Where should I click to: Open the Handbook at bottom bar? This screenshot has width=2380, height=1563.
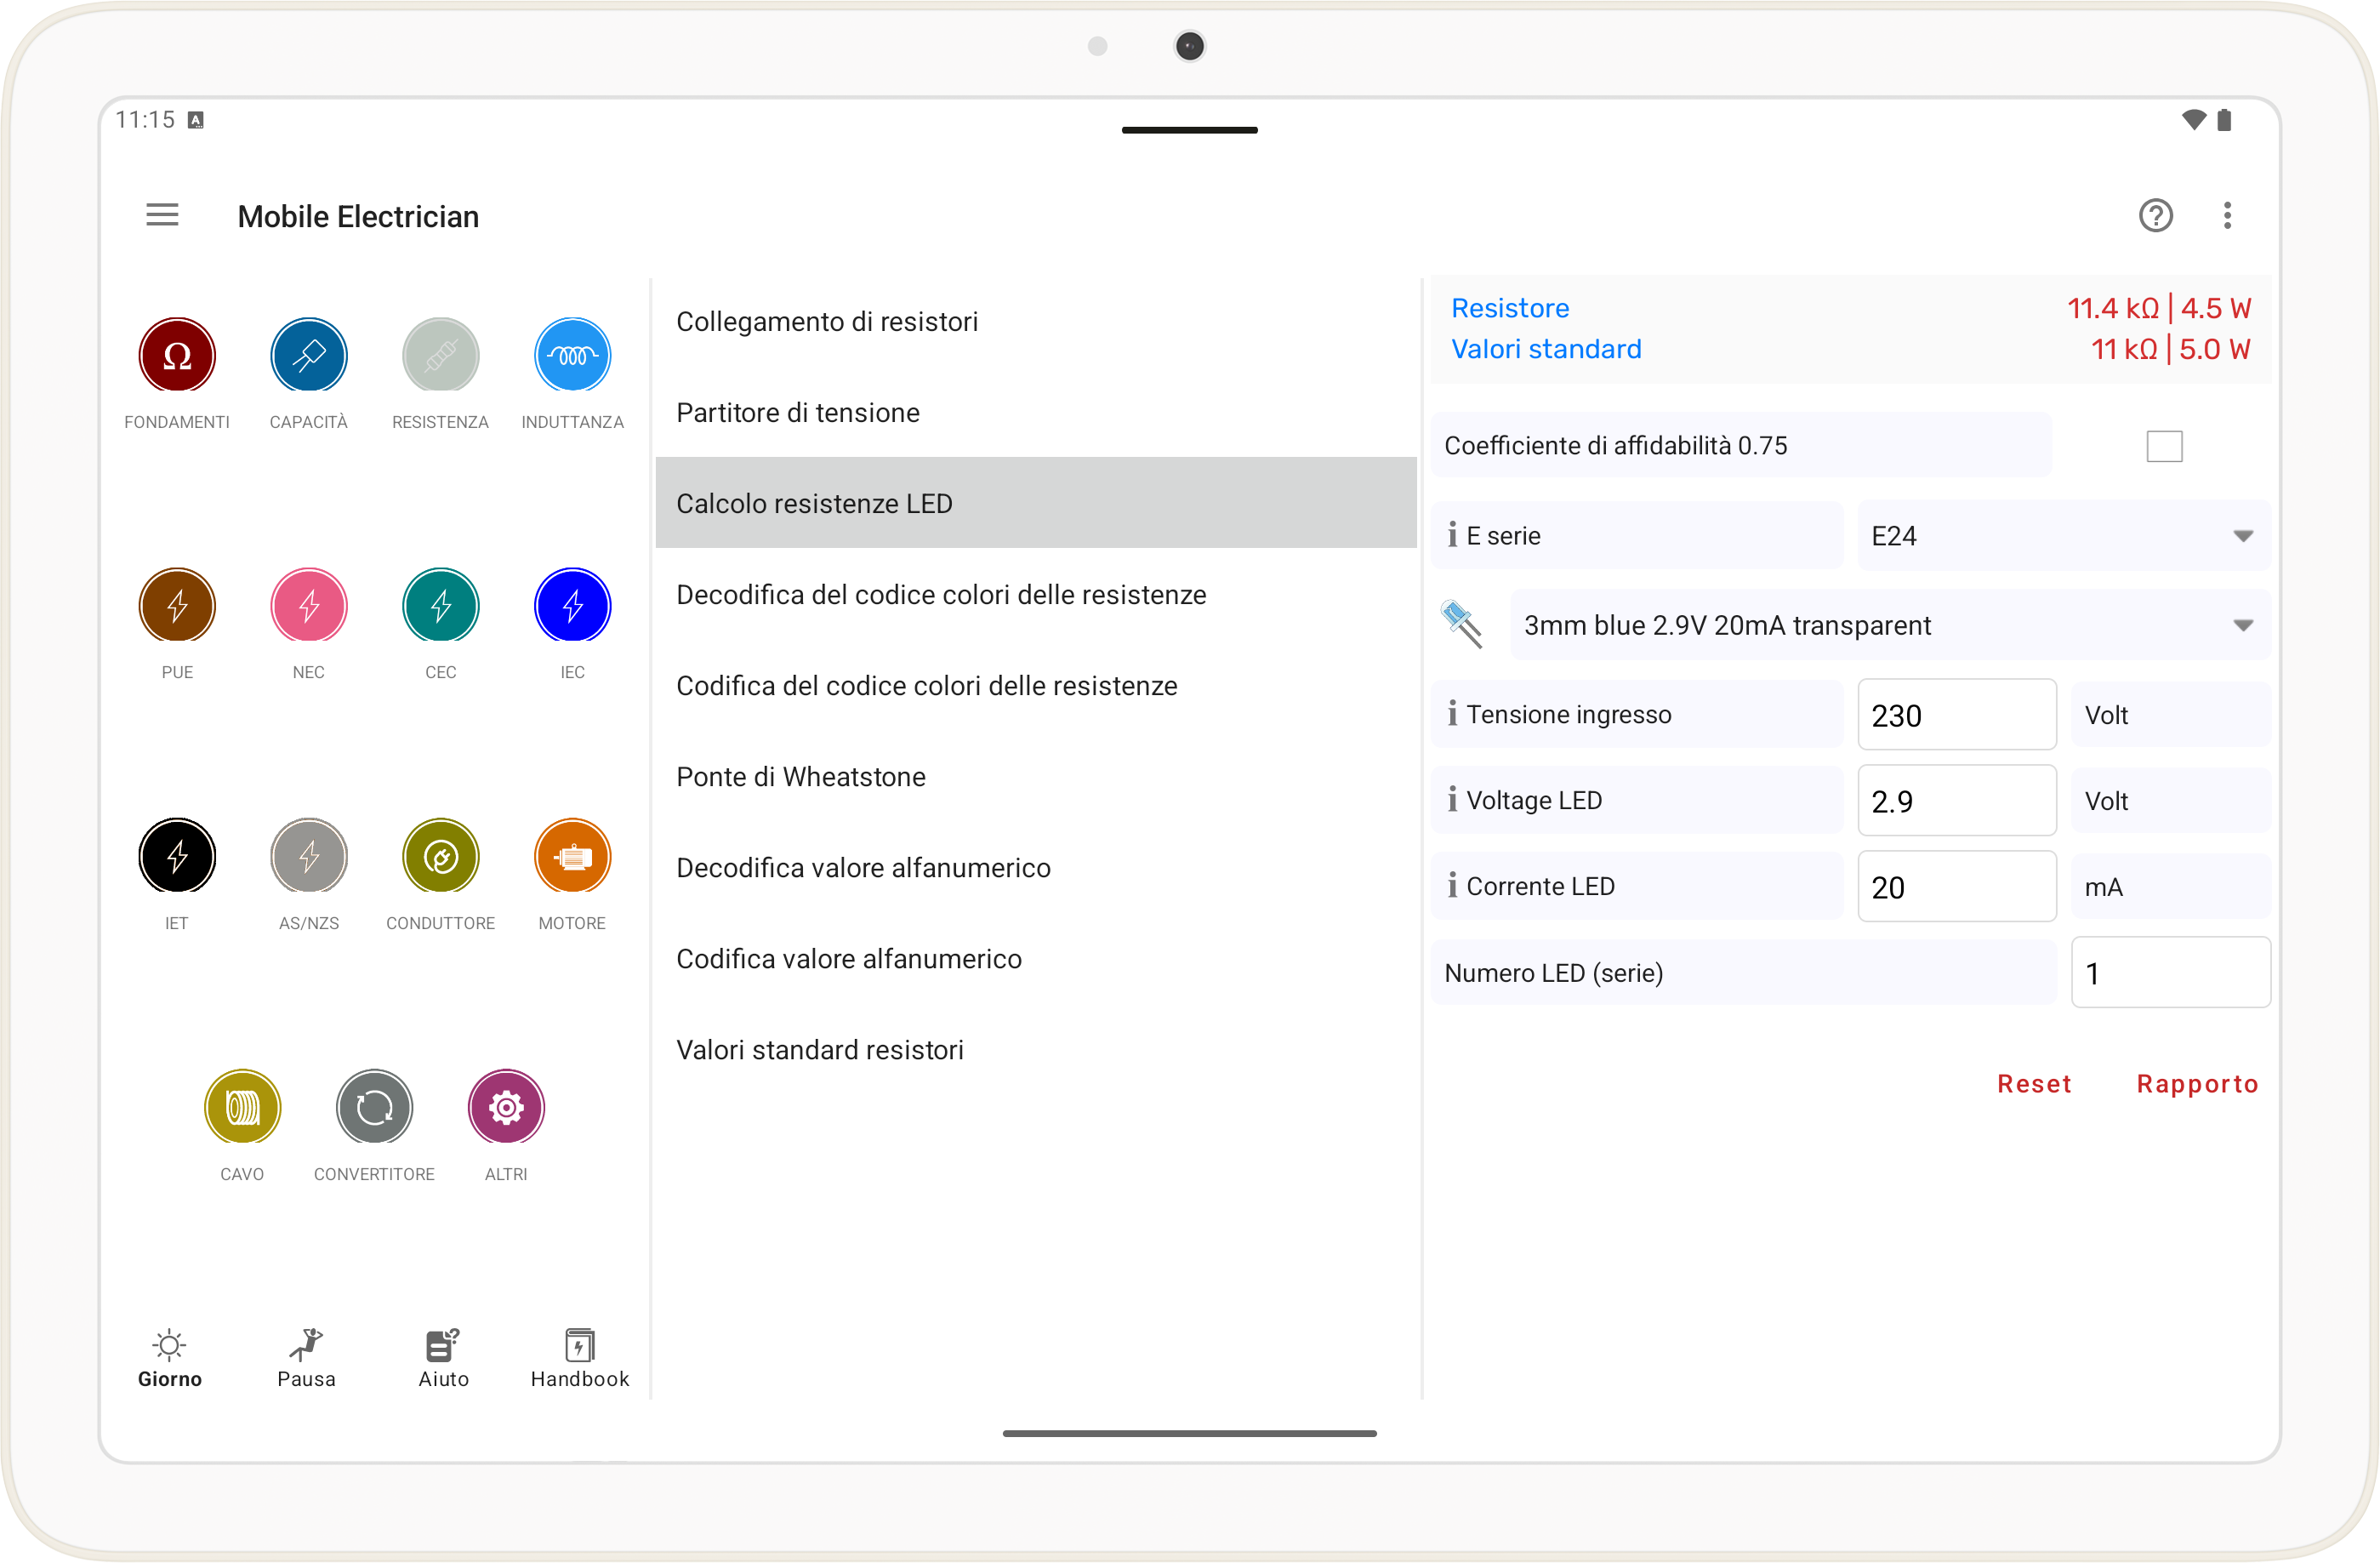pos(579,1358)
